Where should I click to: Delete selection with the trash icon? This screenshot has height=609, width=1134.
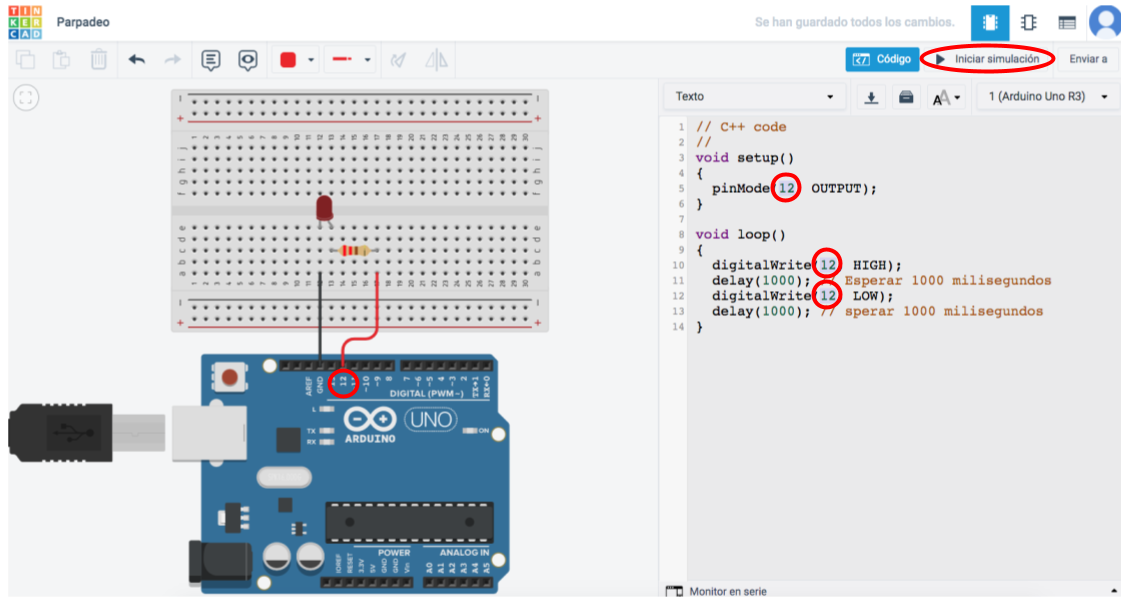pos(99,60)
